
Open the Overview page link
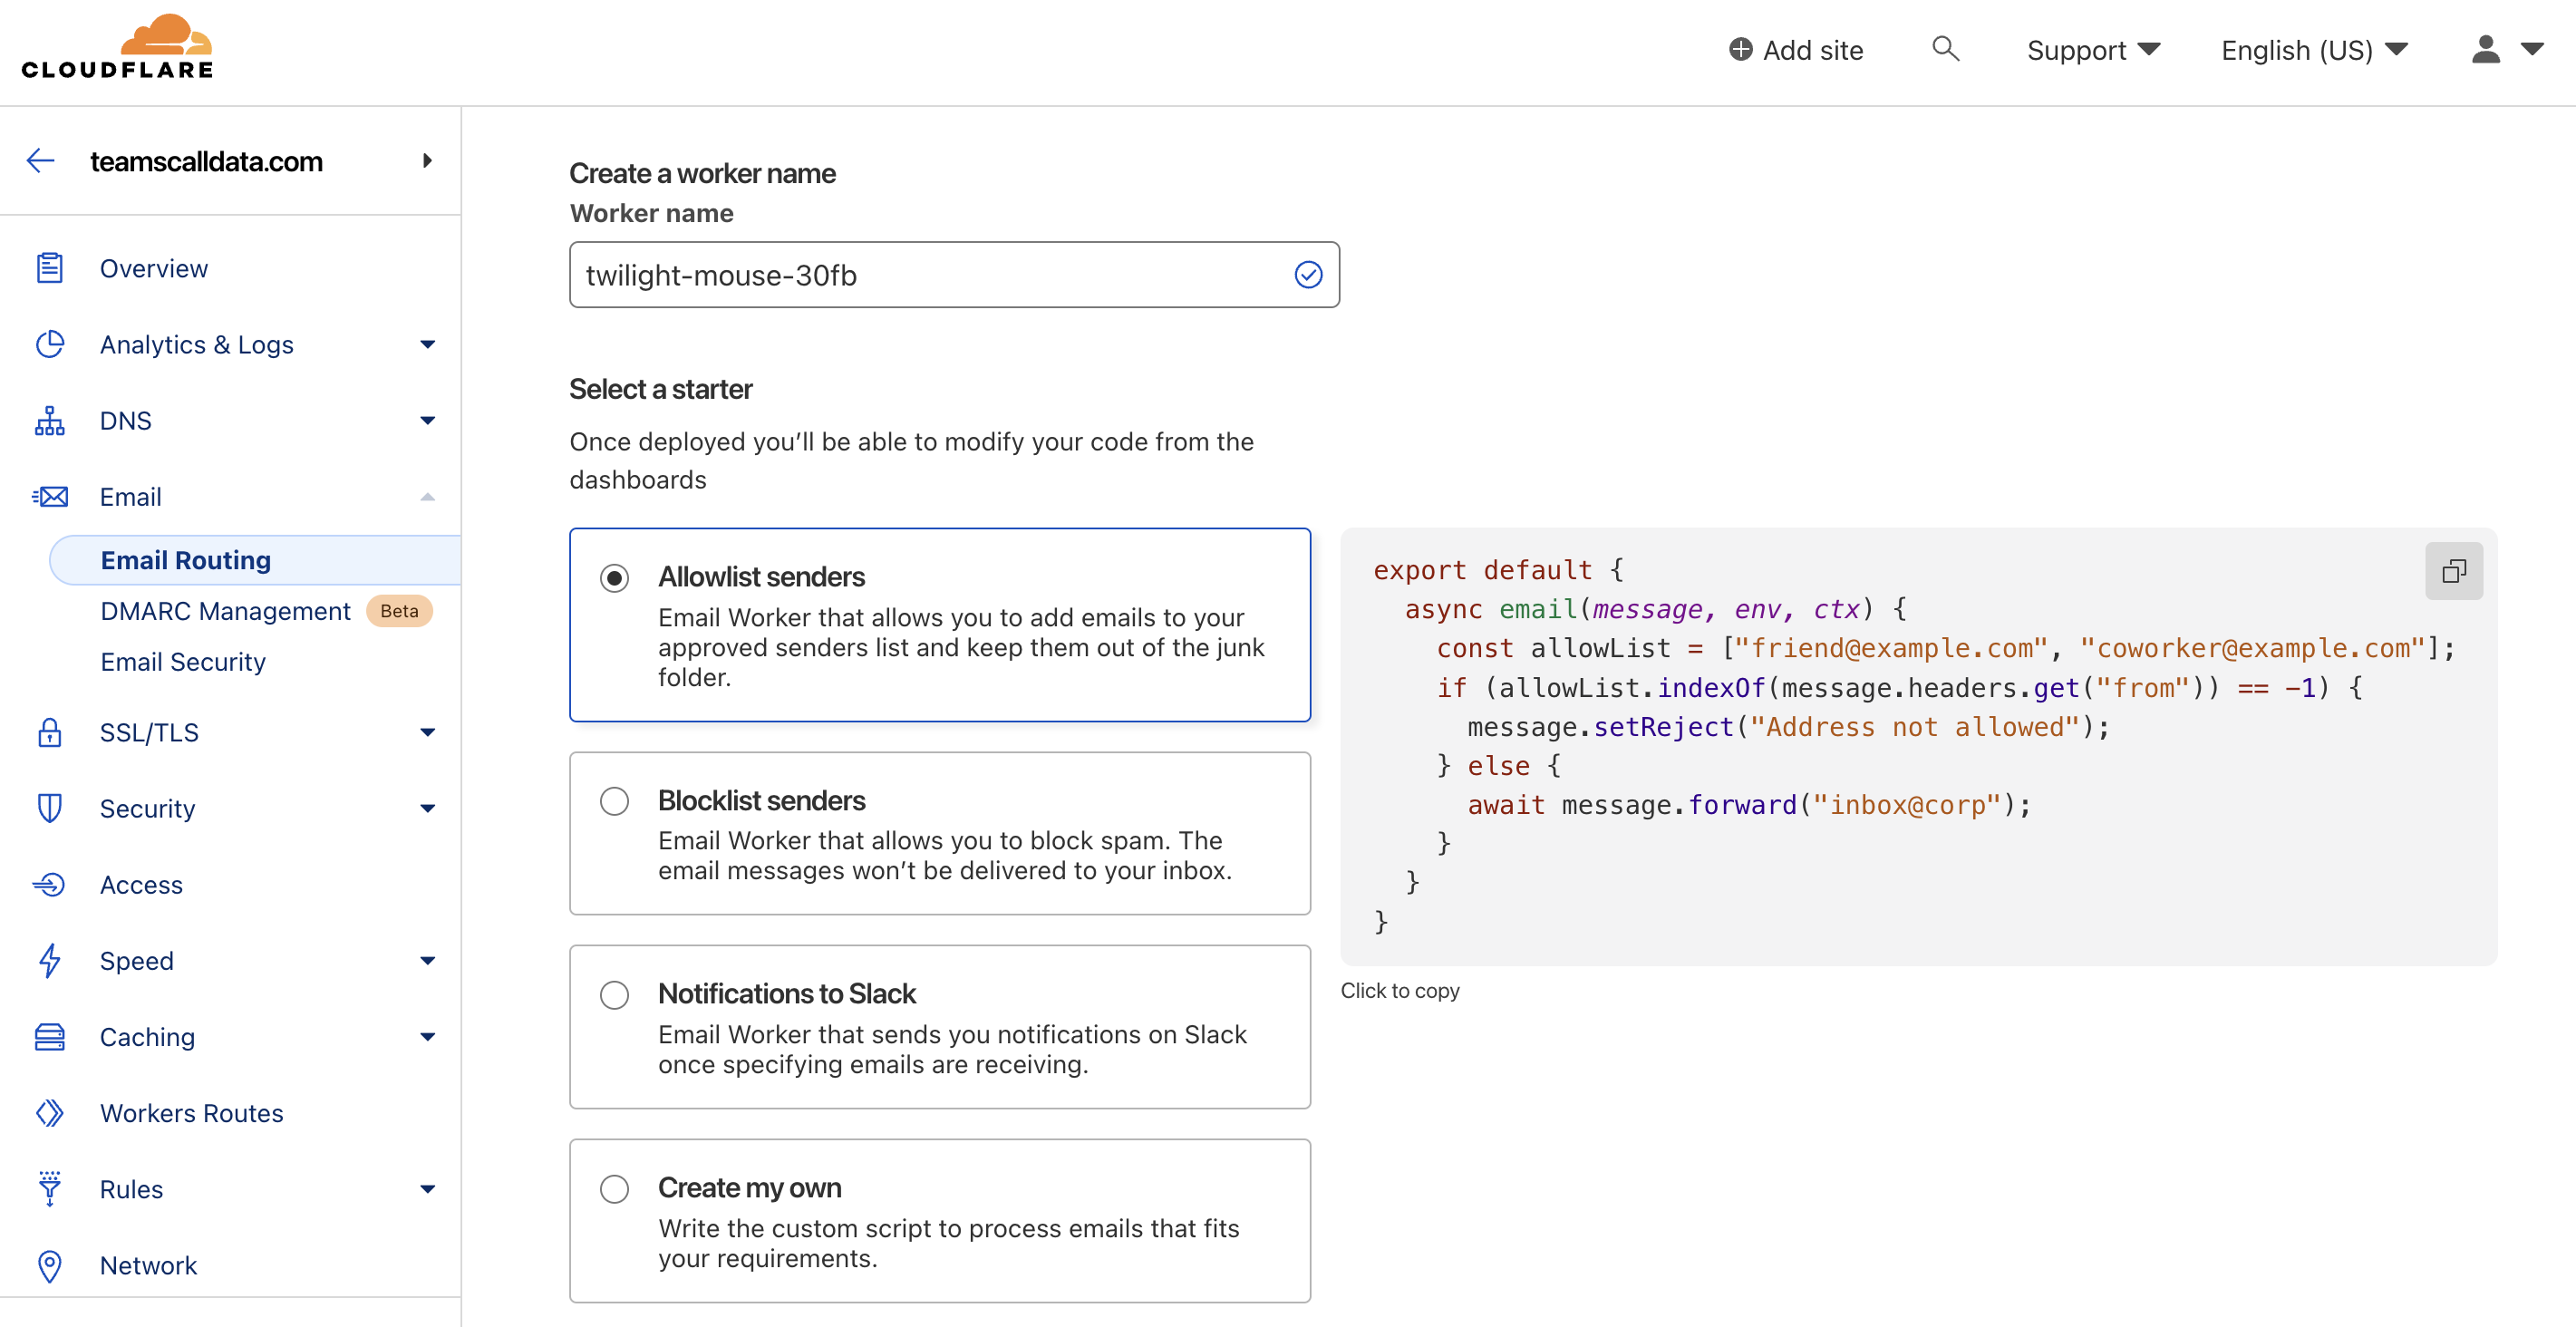pyautogui.click(x=154, y=268)
